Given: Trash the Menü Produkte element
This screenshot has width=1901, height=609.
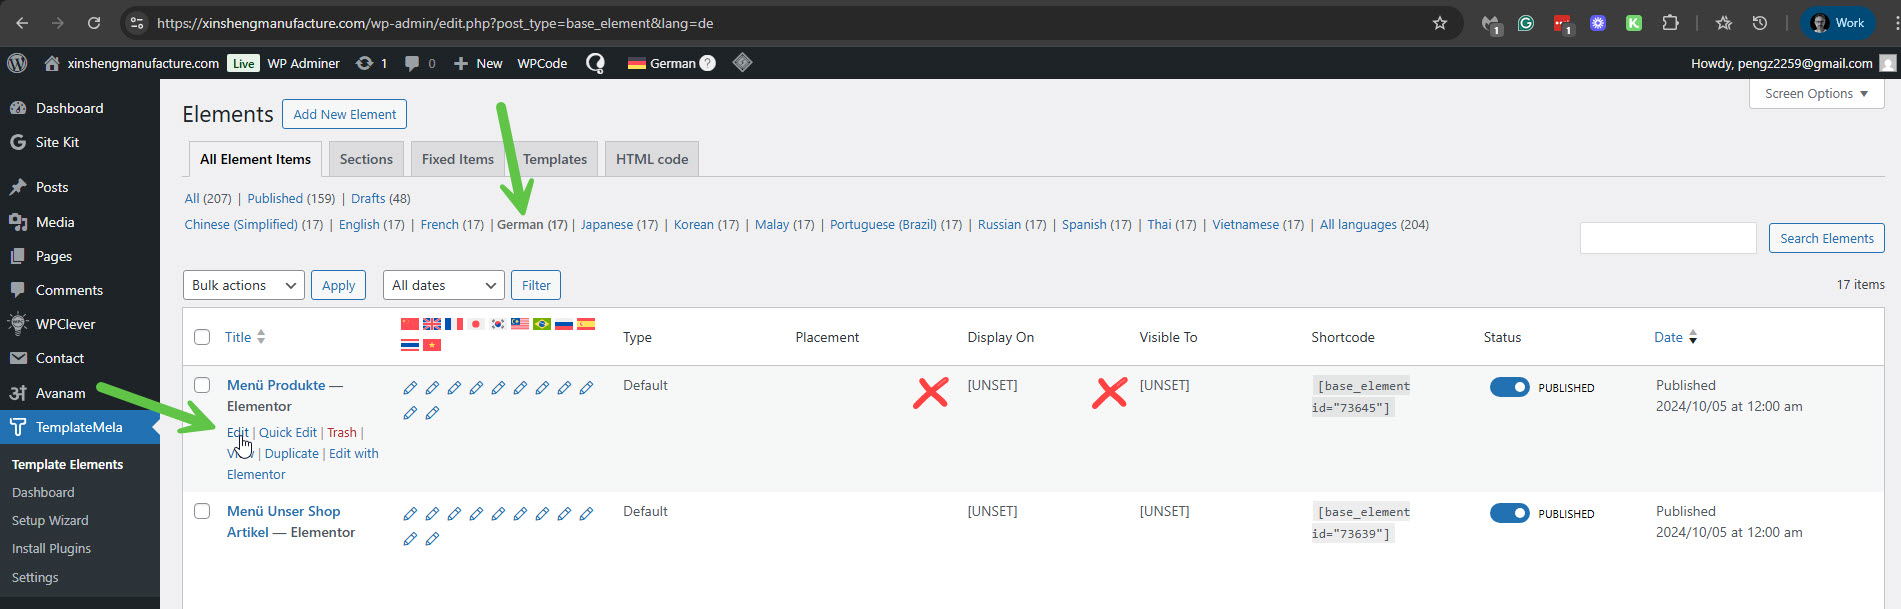Looking at the screenshot, I should click(x=342, y=432).
